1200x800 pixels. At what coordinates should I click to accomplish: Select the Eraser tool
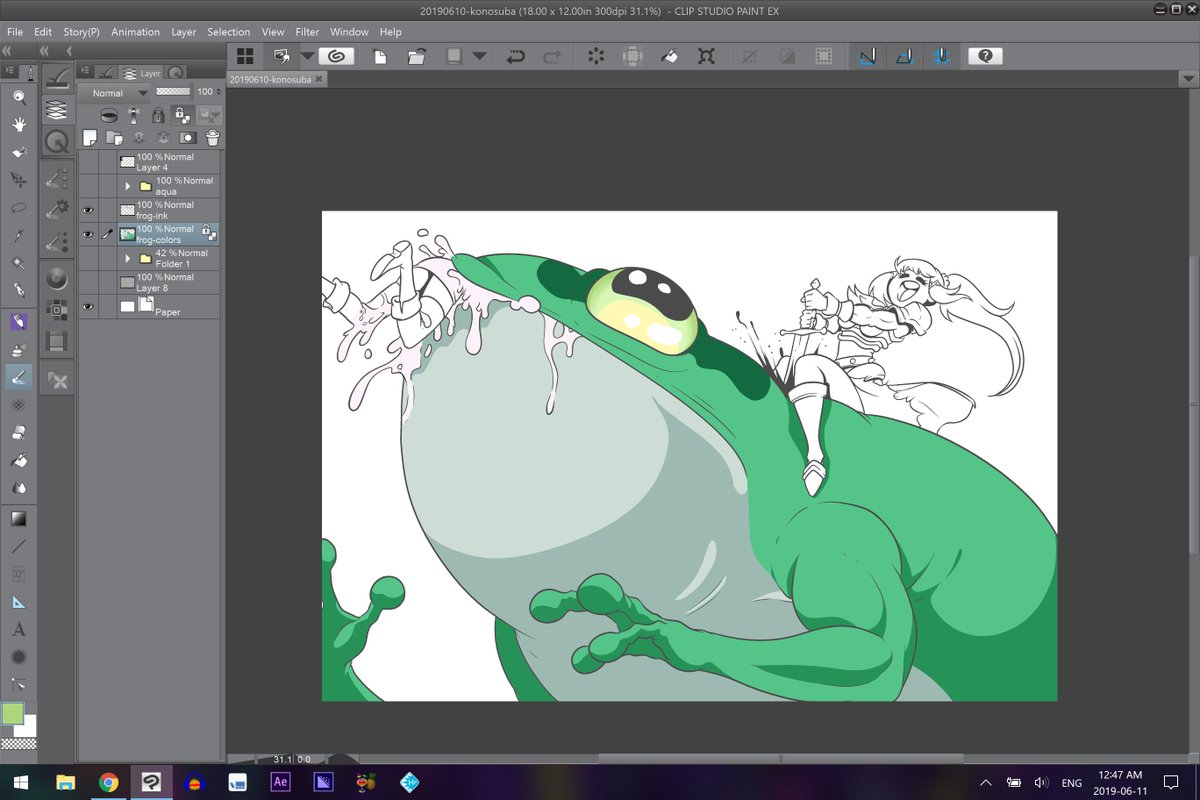pyautogui.click(x=18, y=432)
